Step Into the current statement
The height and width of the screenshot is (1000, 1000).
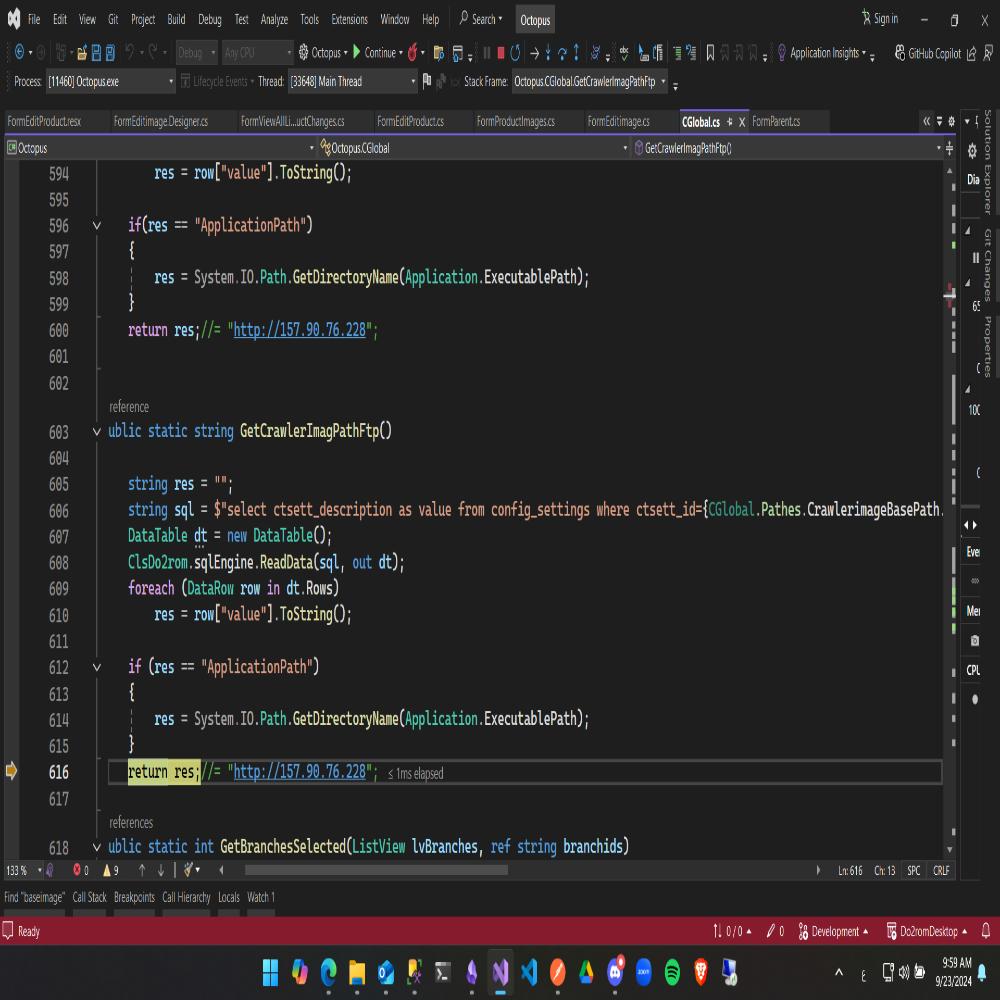(548, 53)
